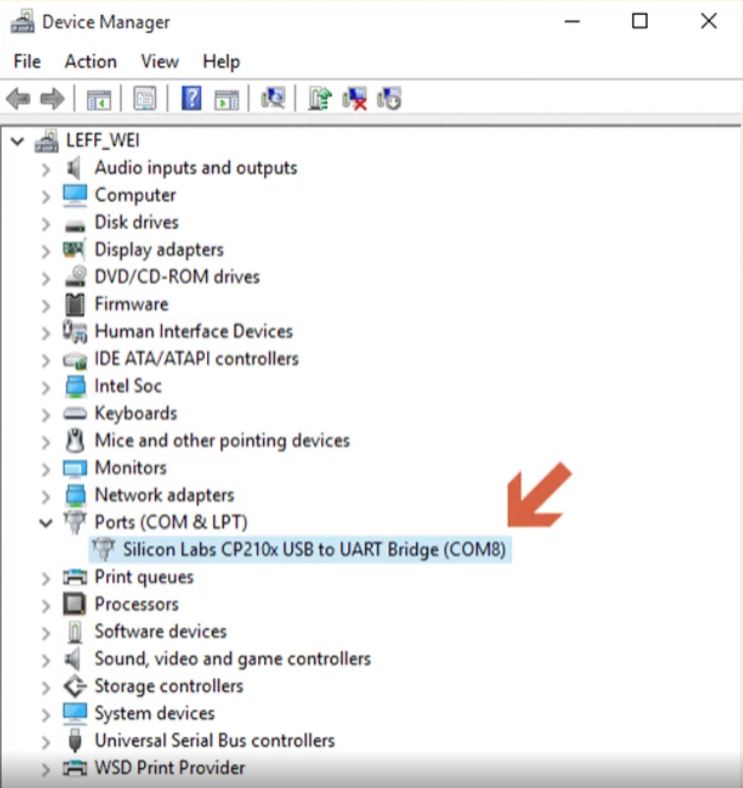The image size is (743, 788).
Task: Open the Help menu
Action: pos(221,62)
